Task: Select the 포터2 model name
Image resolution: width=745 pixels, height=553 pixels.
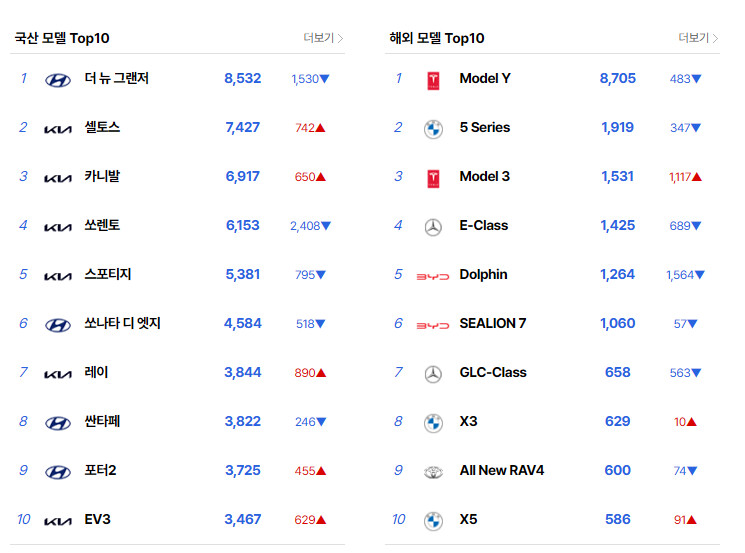Action: 100,470
